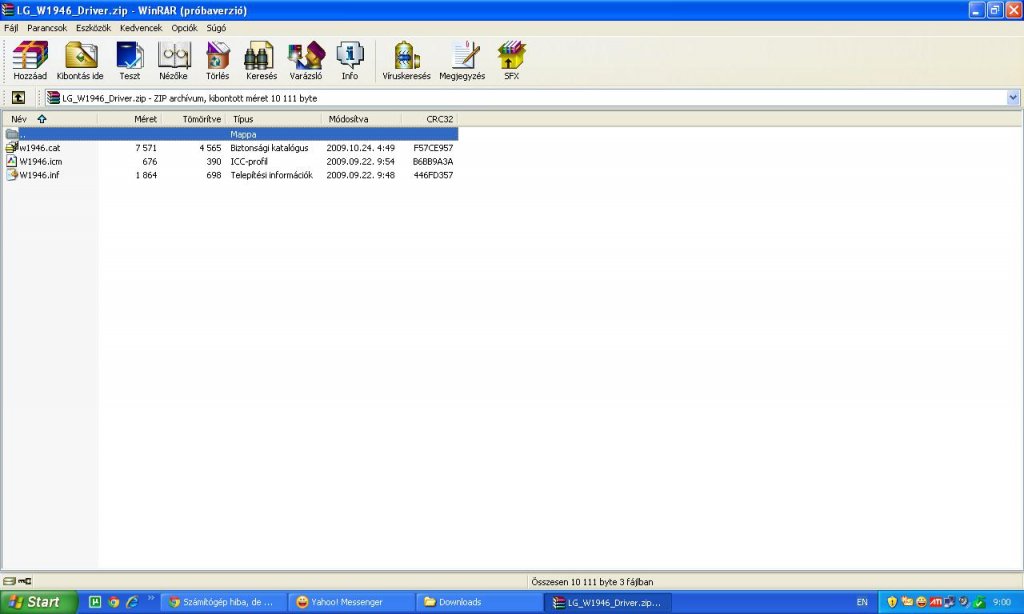Image resolution: width=1024 pixels, height=614 pixels.
Task: Open the Opciók menu
Action: tap(184, 28)
